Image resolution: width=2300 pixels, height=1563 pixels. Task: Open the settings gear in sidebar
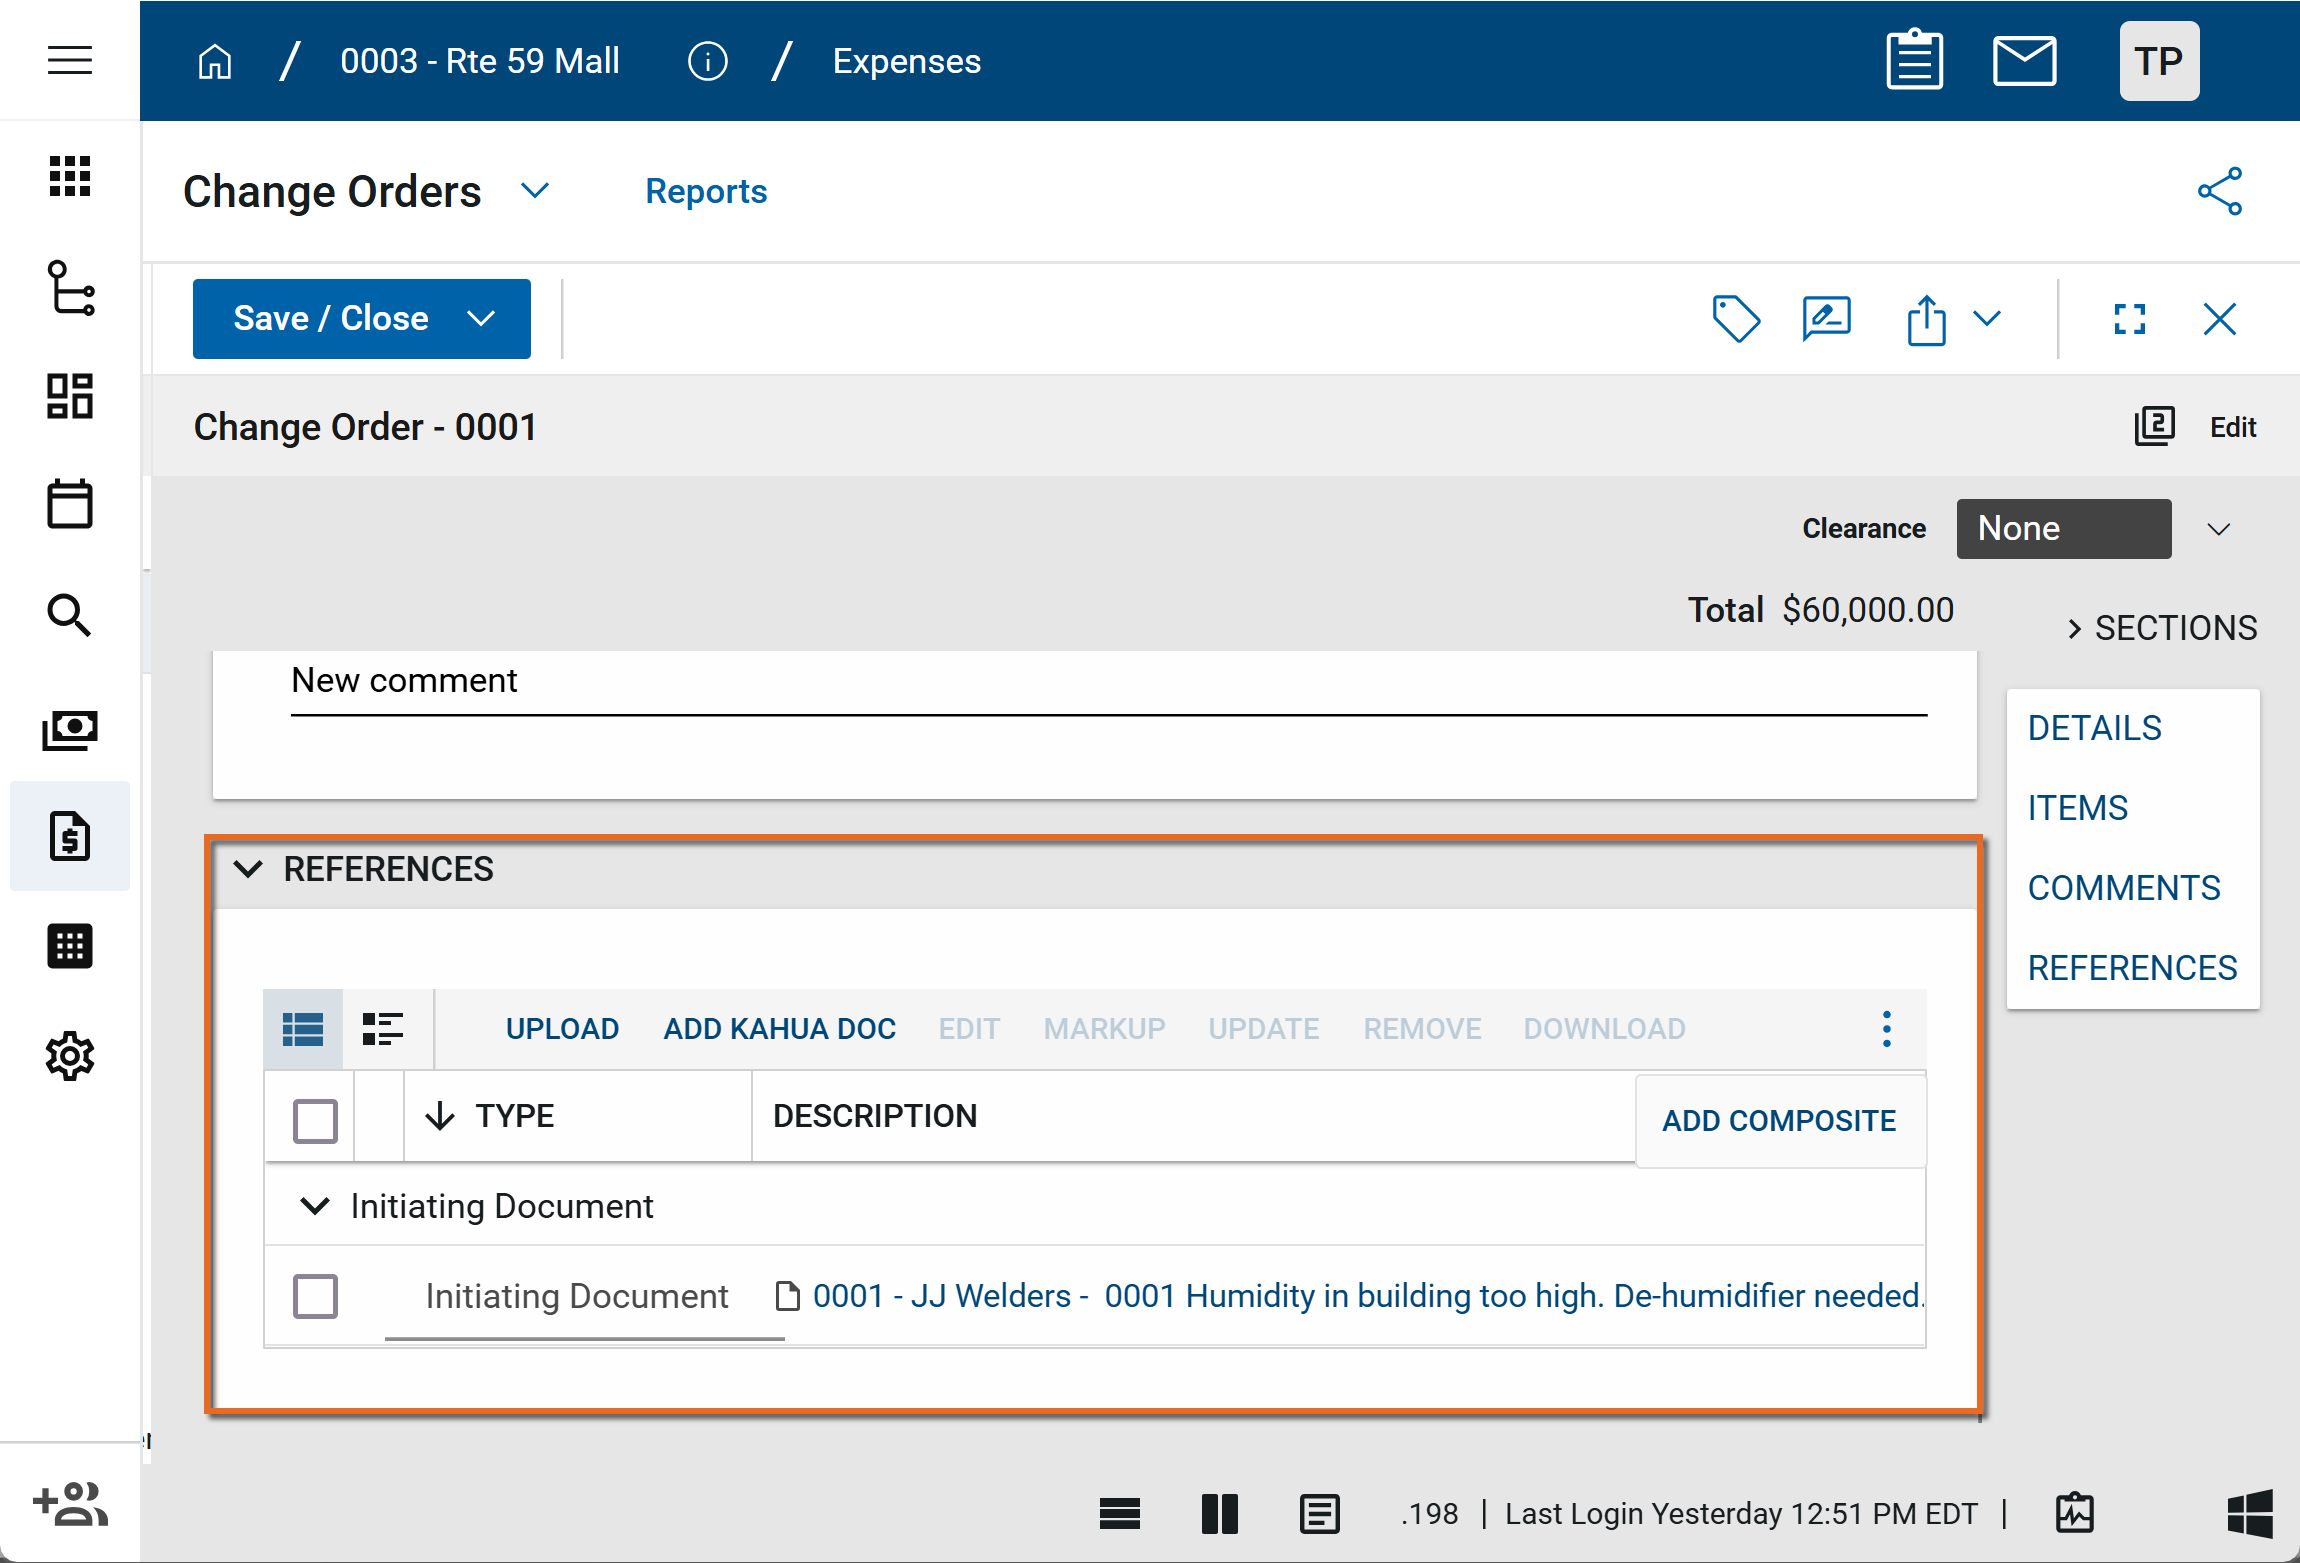click(x=70, y=1055)
